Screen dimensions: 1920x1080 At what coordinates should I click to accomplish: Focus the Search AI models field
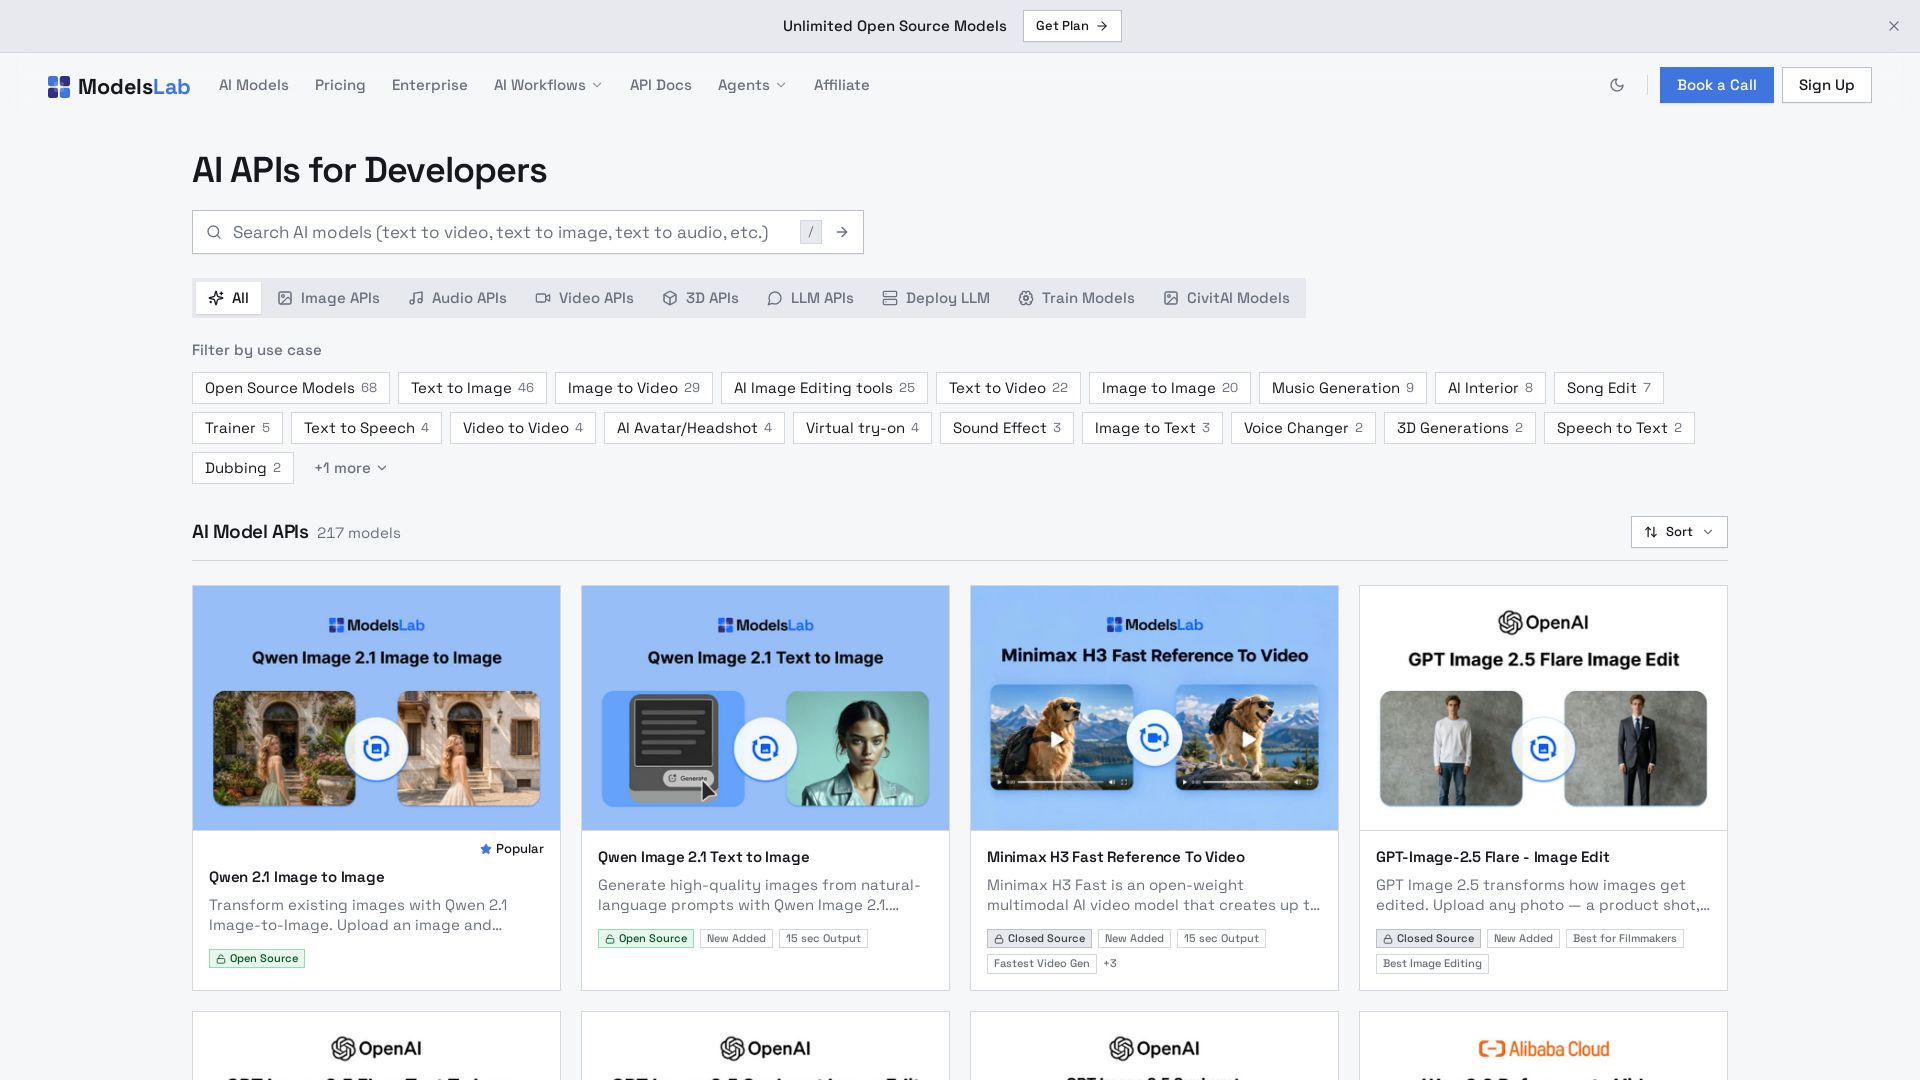(510, 232)
